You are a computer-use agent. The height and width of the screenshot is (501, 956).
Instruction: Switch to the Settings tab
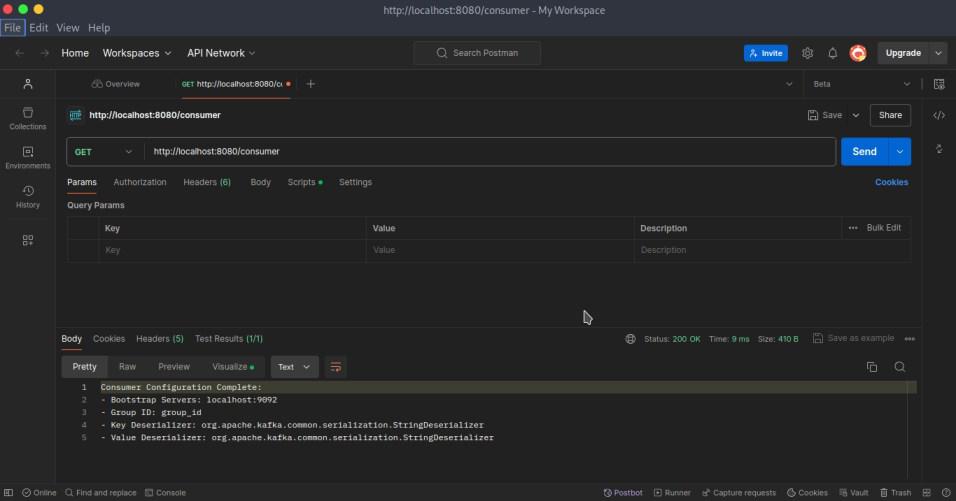(x=355, y=182)
